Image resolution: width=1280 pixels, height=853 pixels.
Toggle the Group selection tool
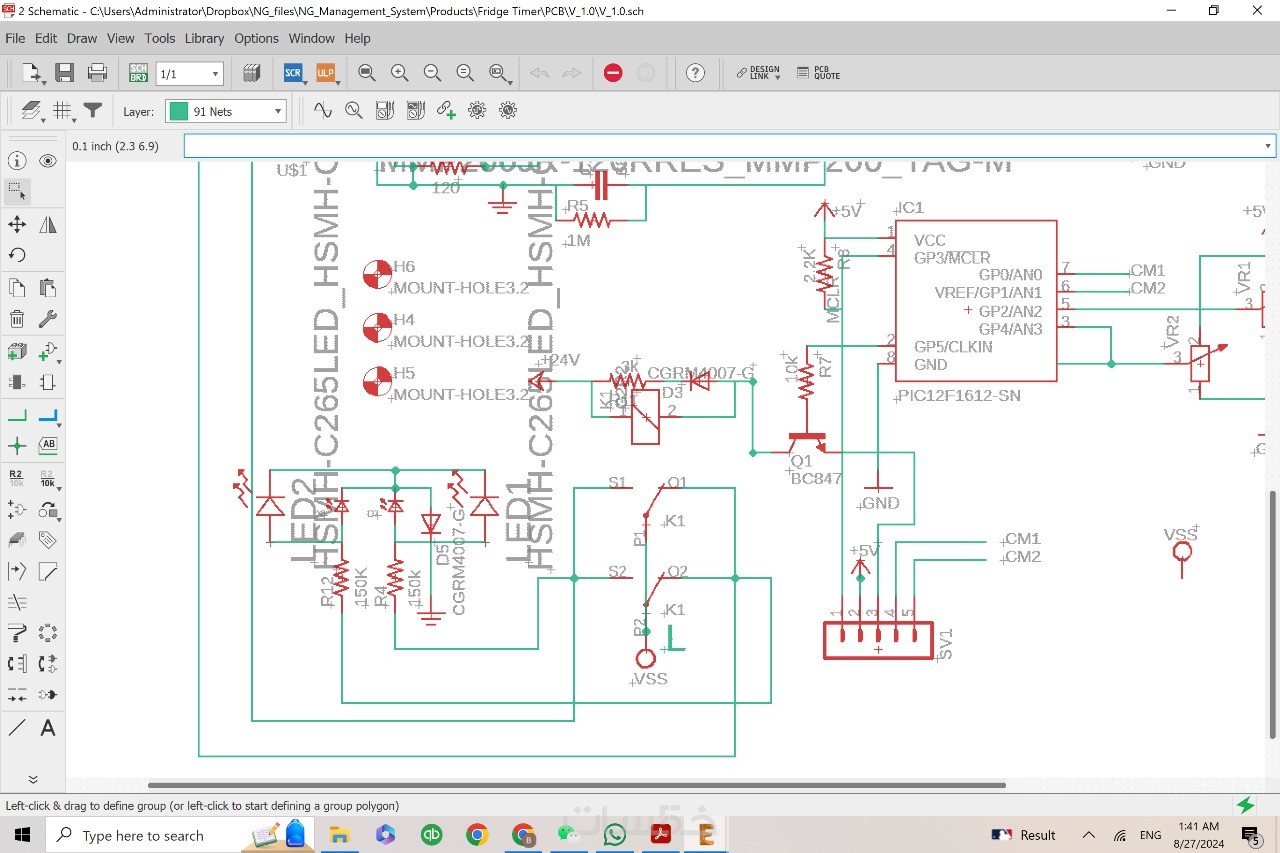pos(17,190)
